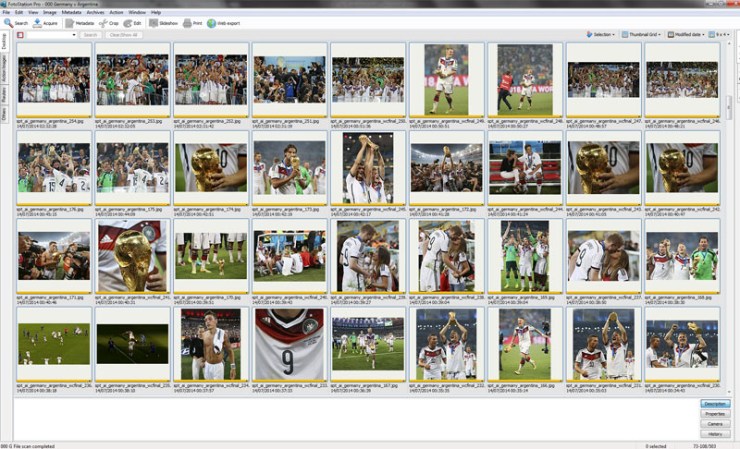The image size is (740, 449).
Task: Expand the search field dropdown
Action: (x=74, y=34)
